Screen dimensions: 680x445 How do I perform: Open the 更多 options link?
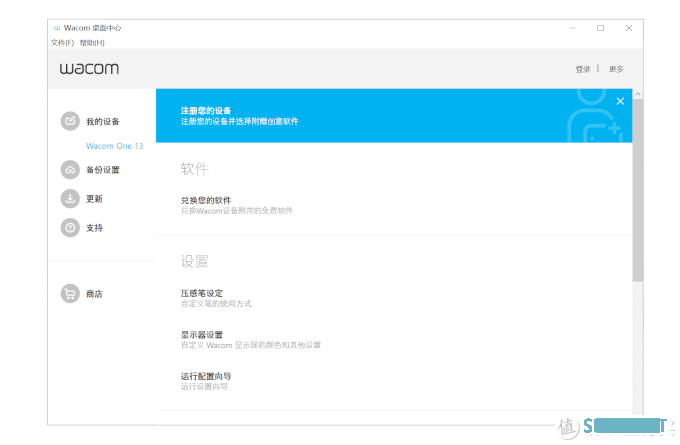(616, 69)
